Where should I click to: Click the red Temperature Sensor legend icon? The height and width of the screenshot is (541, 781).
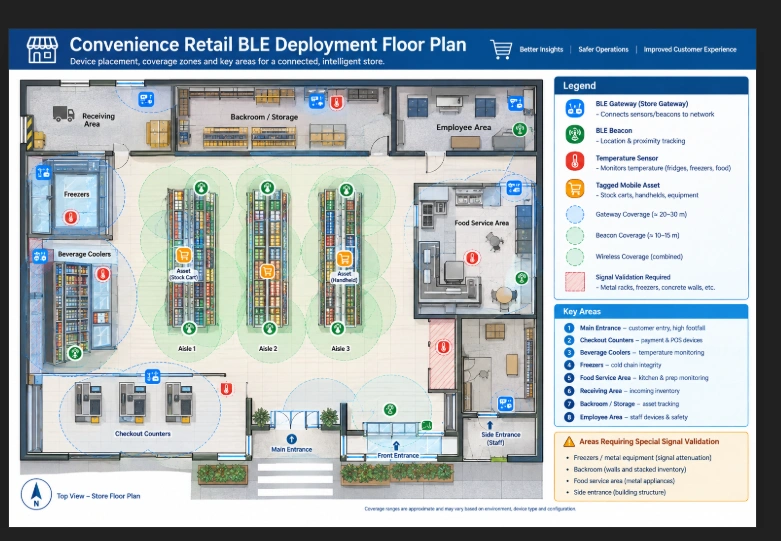tap(575, 161)
